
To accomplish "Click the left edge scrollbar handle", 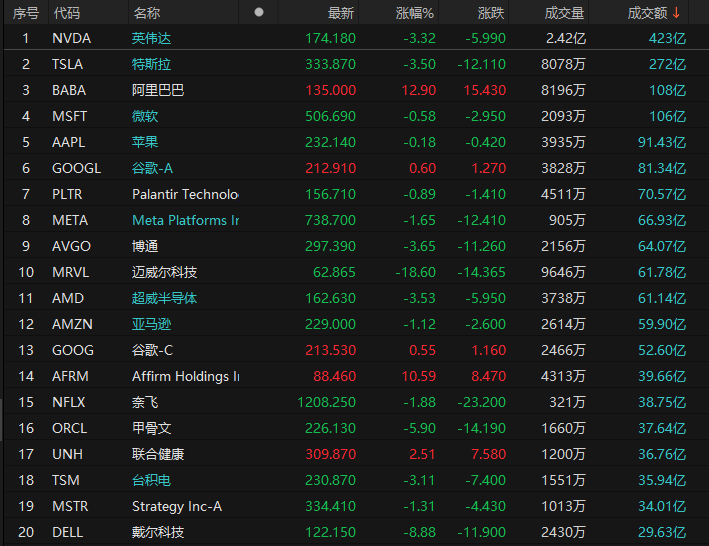I will (x=1, y=419).
